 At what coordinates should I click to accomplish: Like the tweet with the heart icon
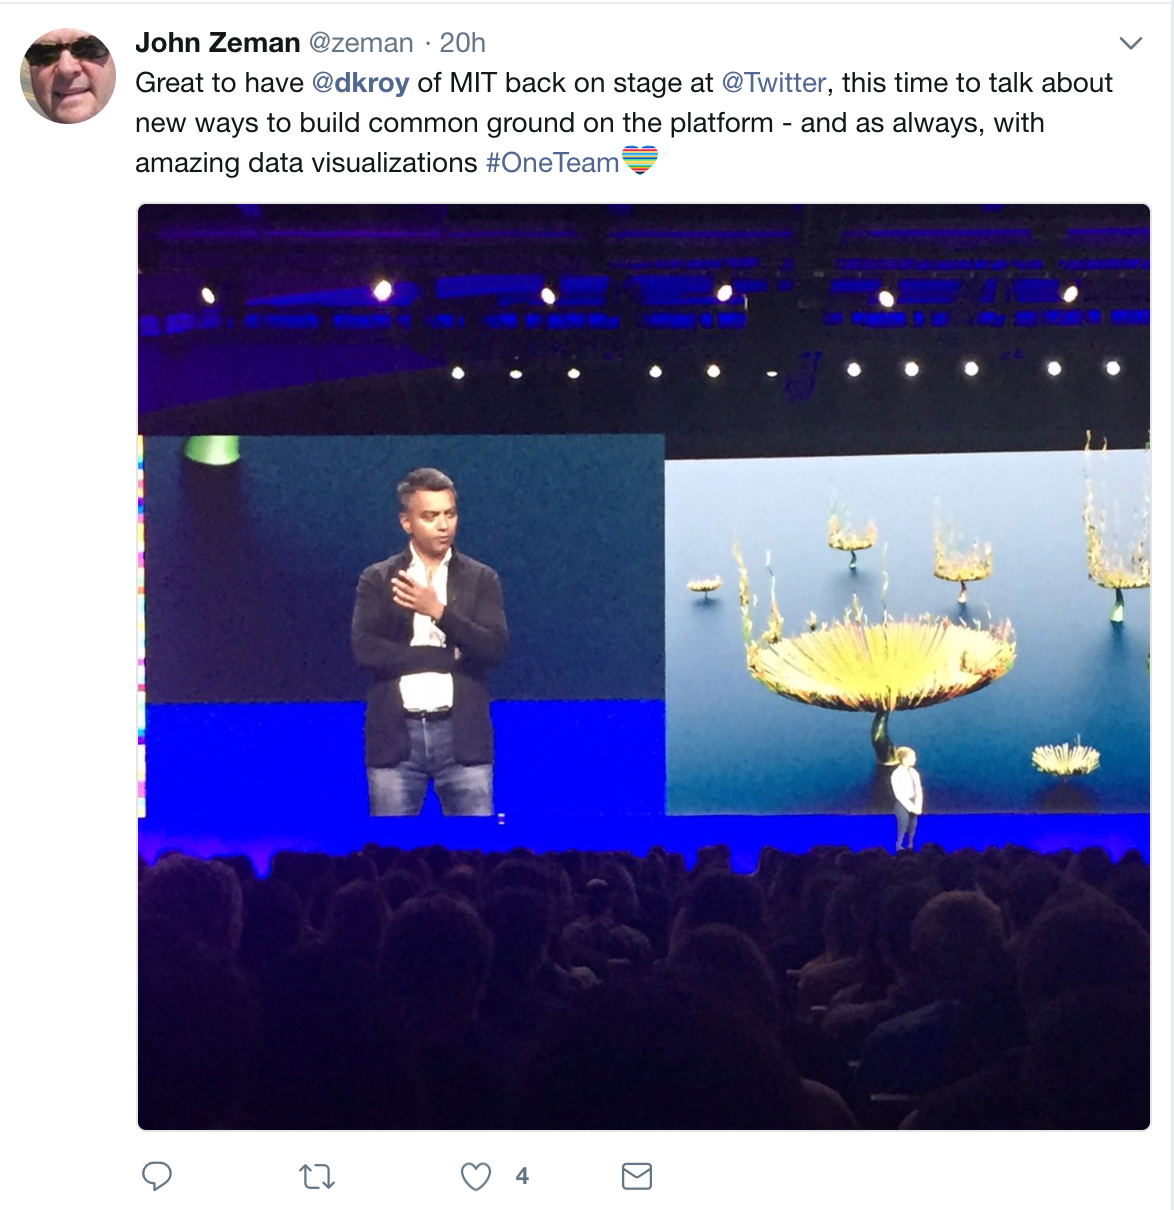pyautogui.click(x=475, y=1177)
